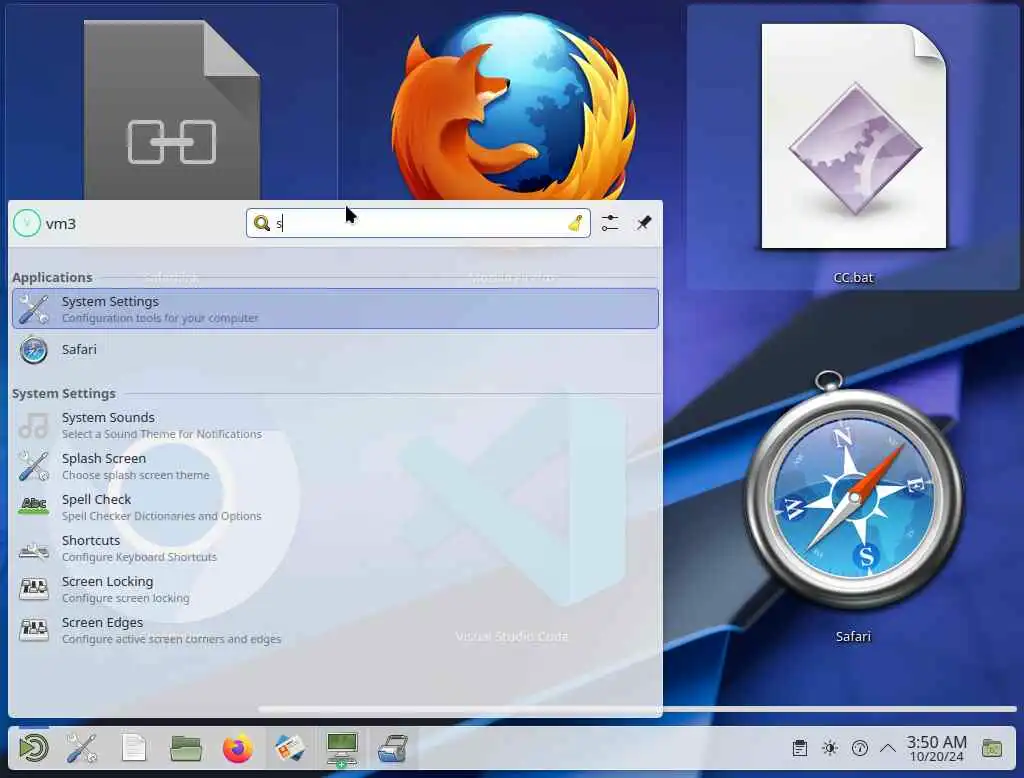Open Shortcuts settings entry
Screen dimensions: 1024x778
click(335, 548)
